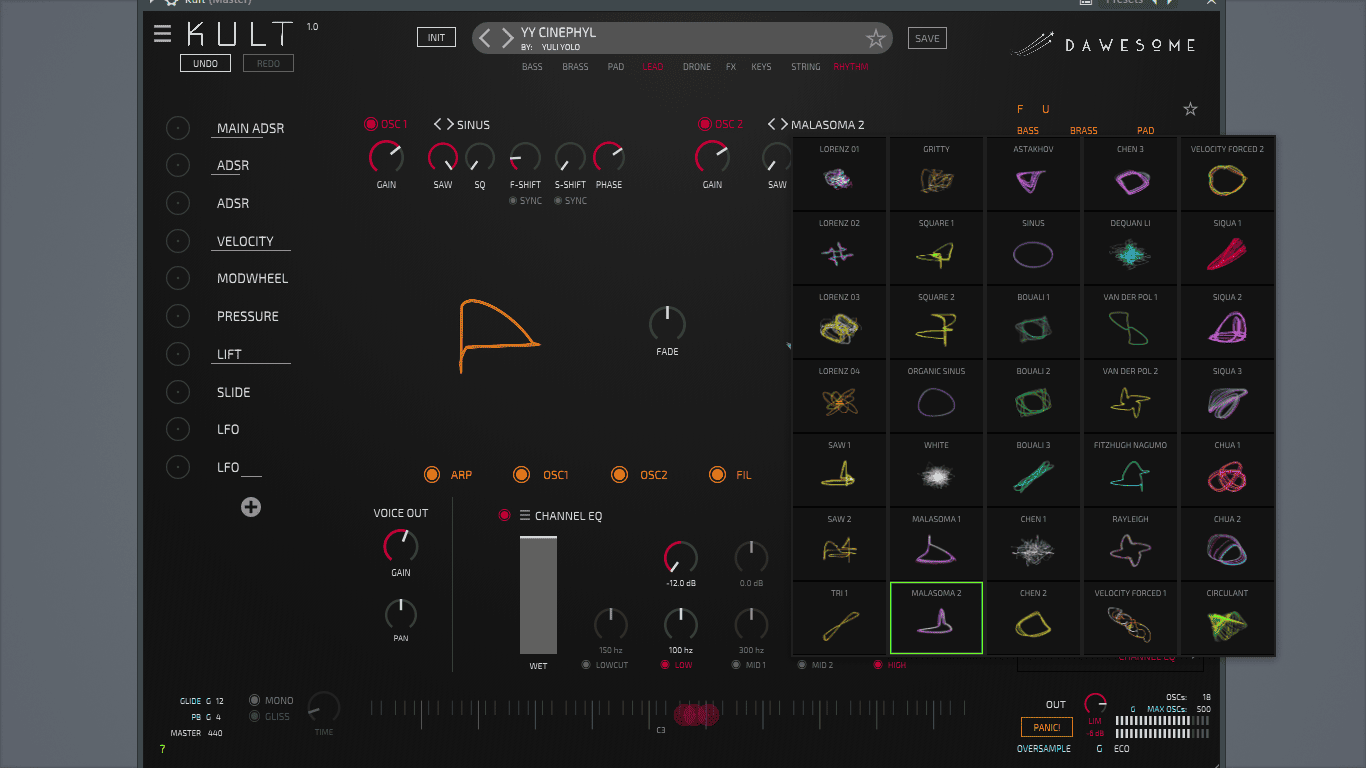Select the Siqua 1 attractor
The width and height of the screenshot is (1366, 768).
click(1227, 247)
